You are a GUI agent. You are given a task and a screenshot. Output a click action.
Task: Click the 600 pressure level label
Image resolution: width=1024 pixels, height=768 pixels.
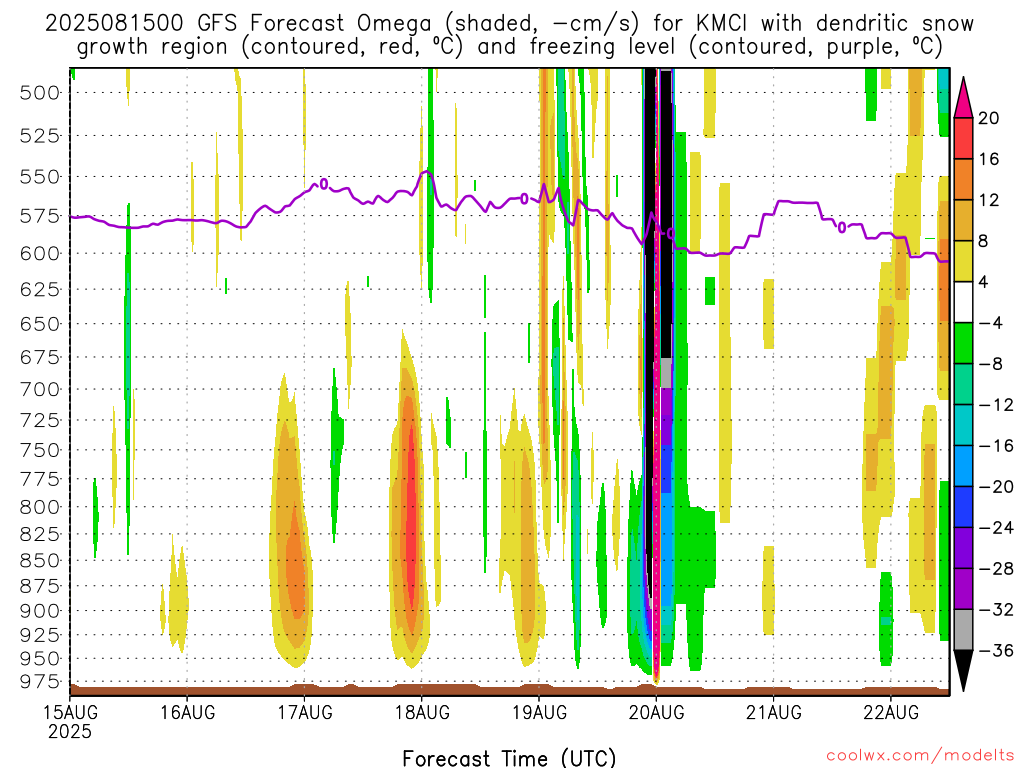tap(40, 253)
